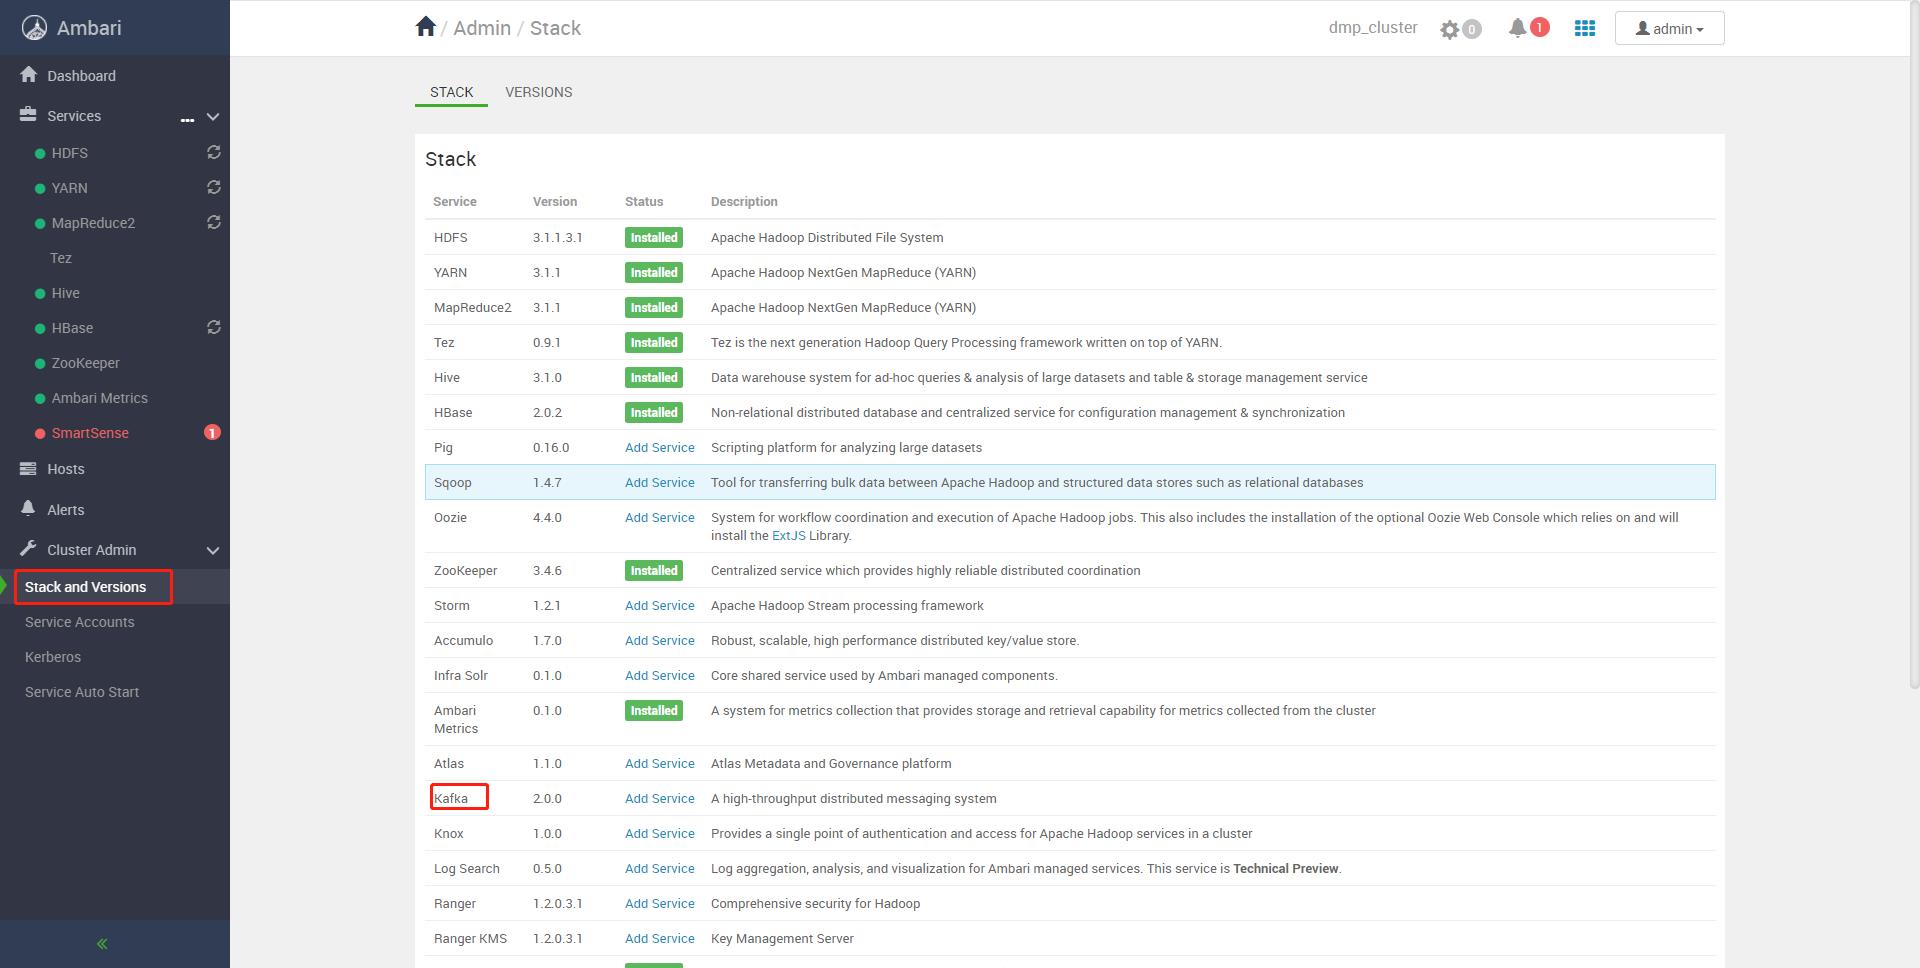This screenshot has height=968, width=1920.
Task: Click Add Service for Accumulo
Action: [660, 640]
